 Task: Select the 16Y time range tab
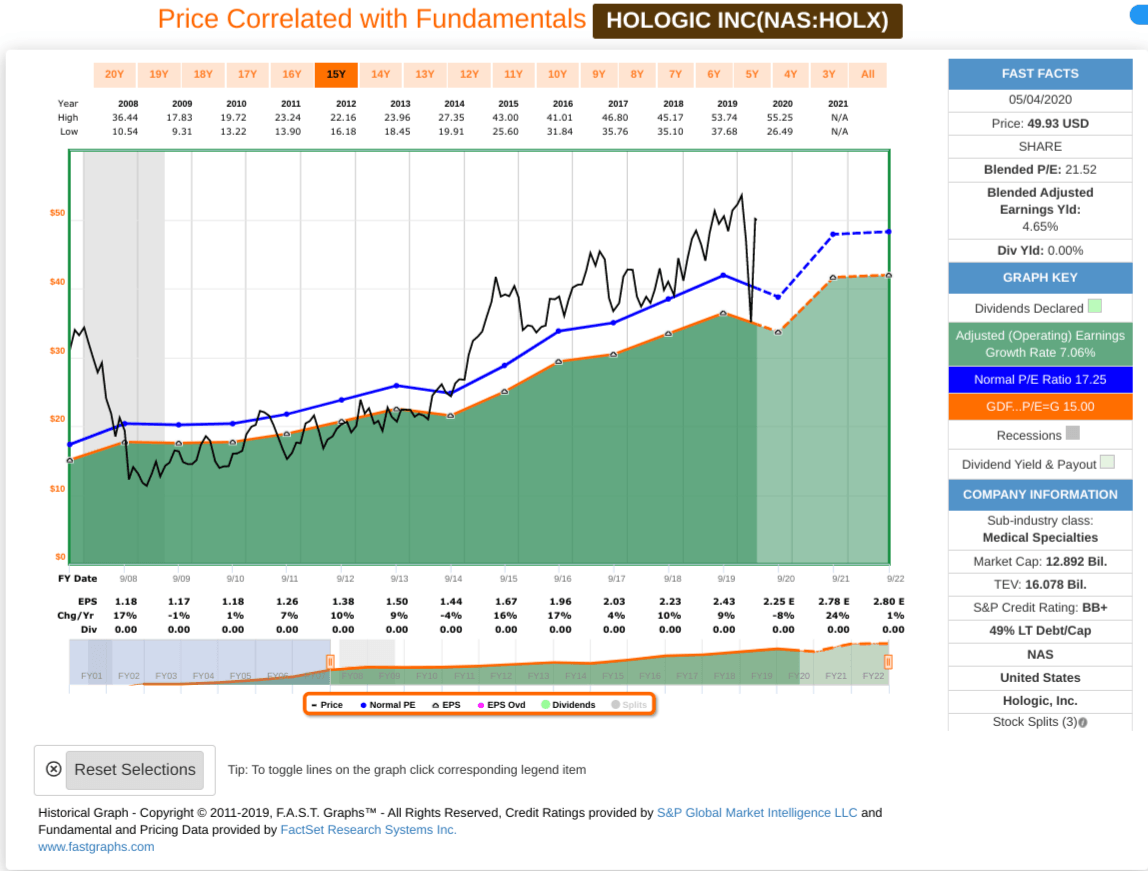tap(292, 75)
